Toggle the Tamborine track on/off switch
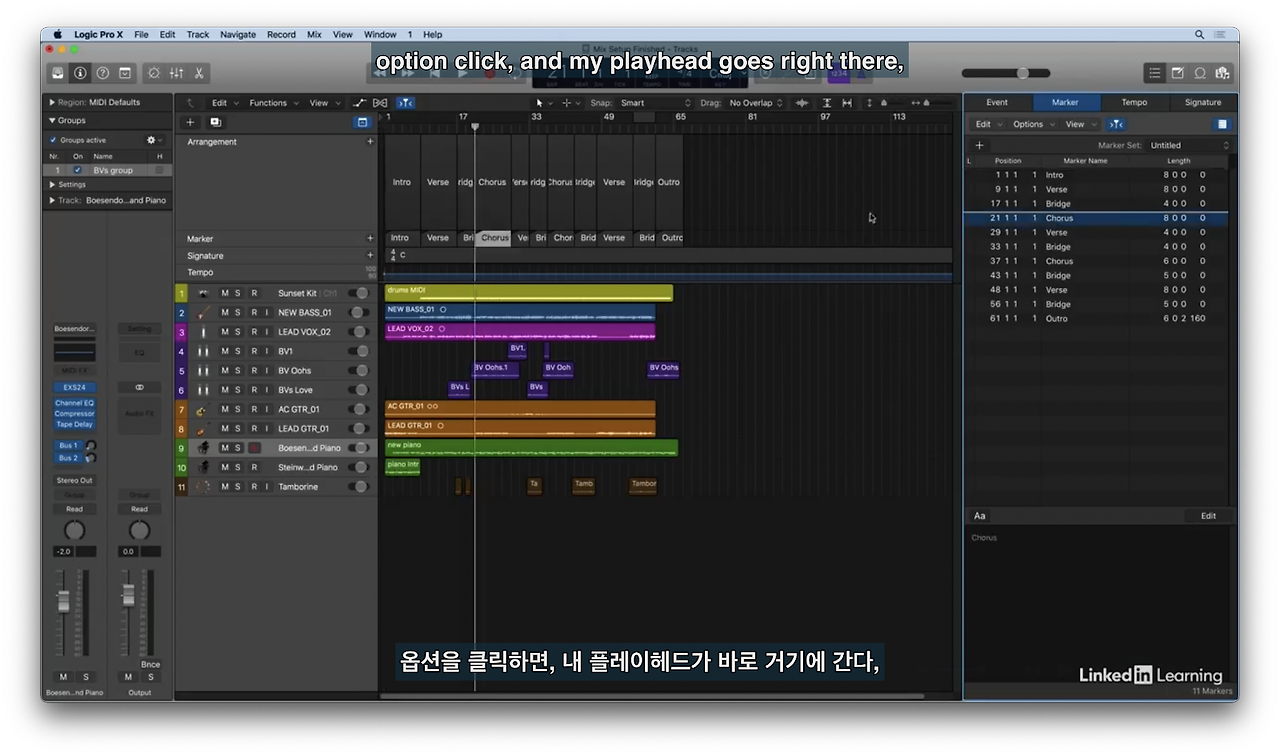This screenshot has height=756, width=1280. click(359, 487)
